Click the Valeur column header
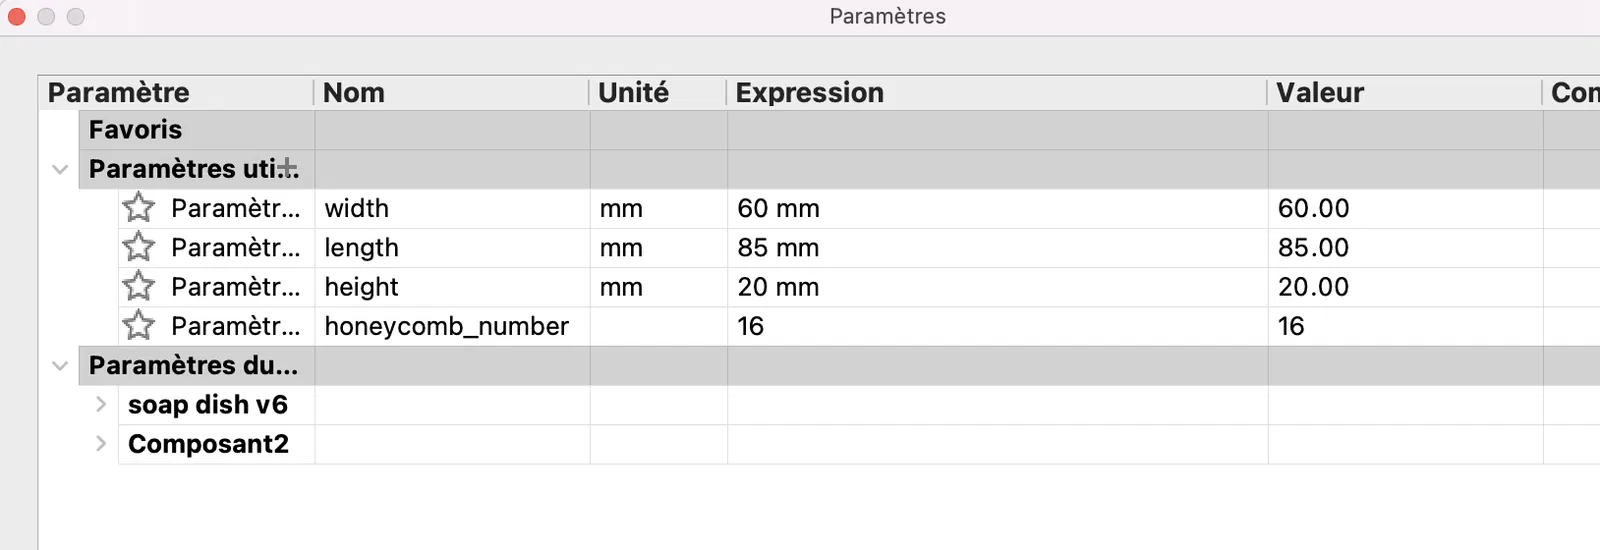Viewport: 1600px width, 550px height. pos(1319,93)
